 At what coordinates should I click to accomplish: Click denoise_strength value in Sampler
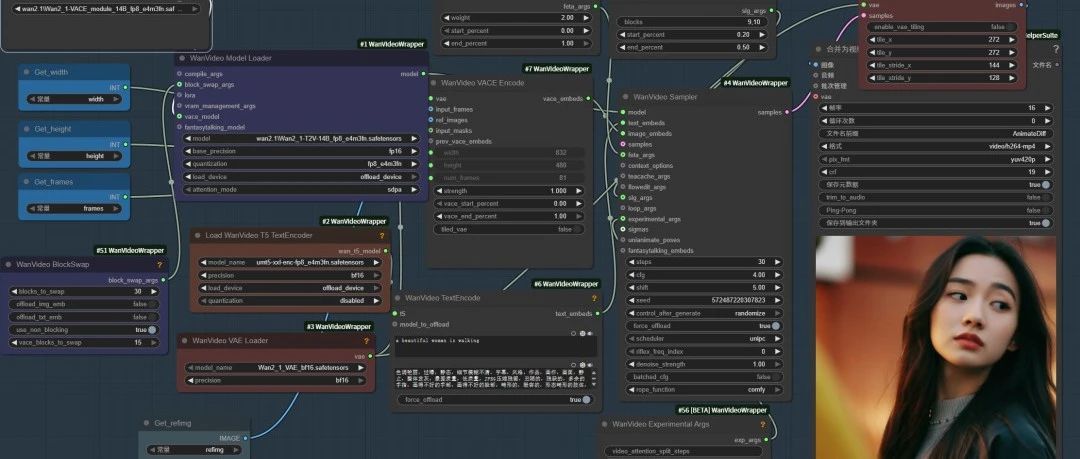[x=705, y=364]
